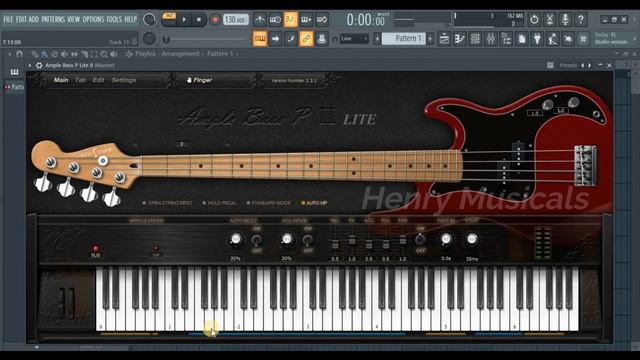Start playback with the play button
Image resolution: width=640 pixels, height=360 pixels.
click(x=184, y=20)
